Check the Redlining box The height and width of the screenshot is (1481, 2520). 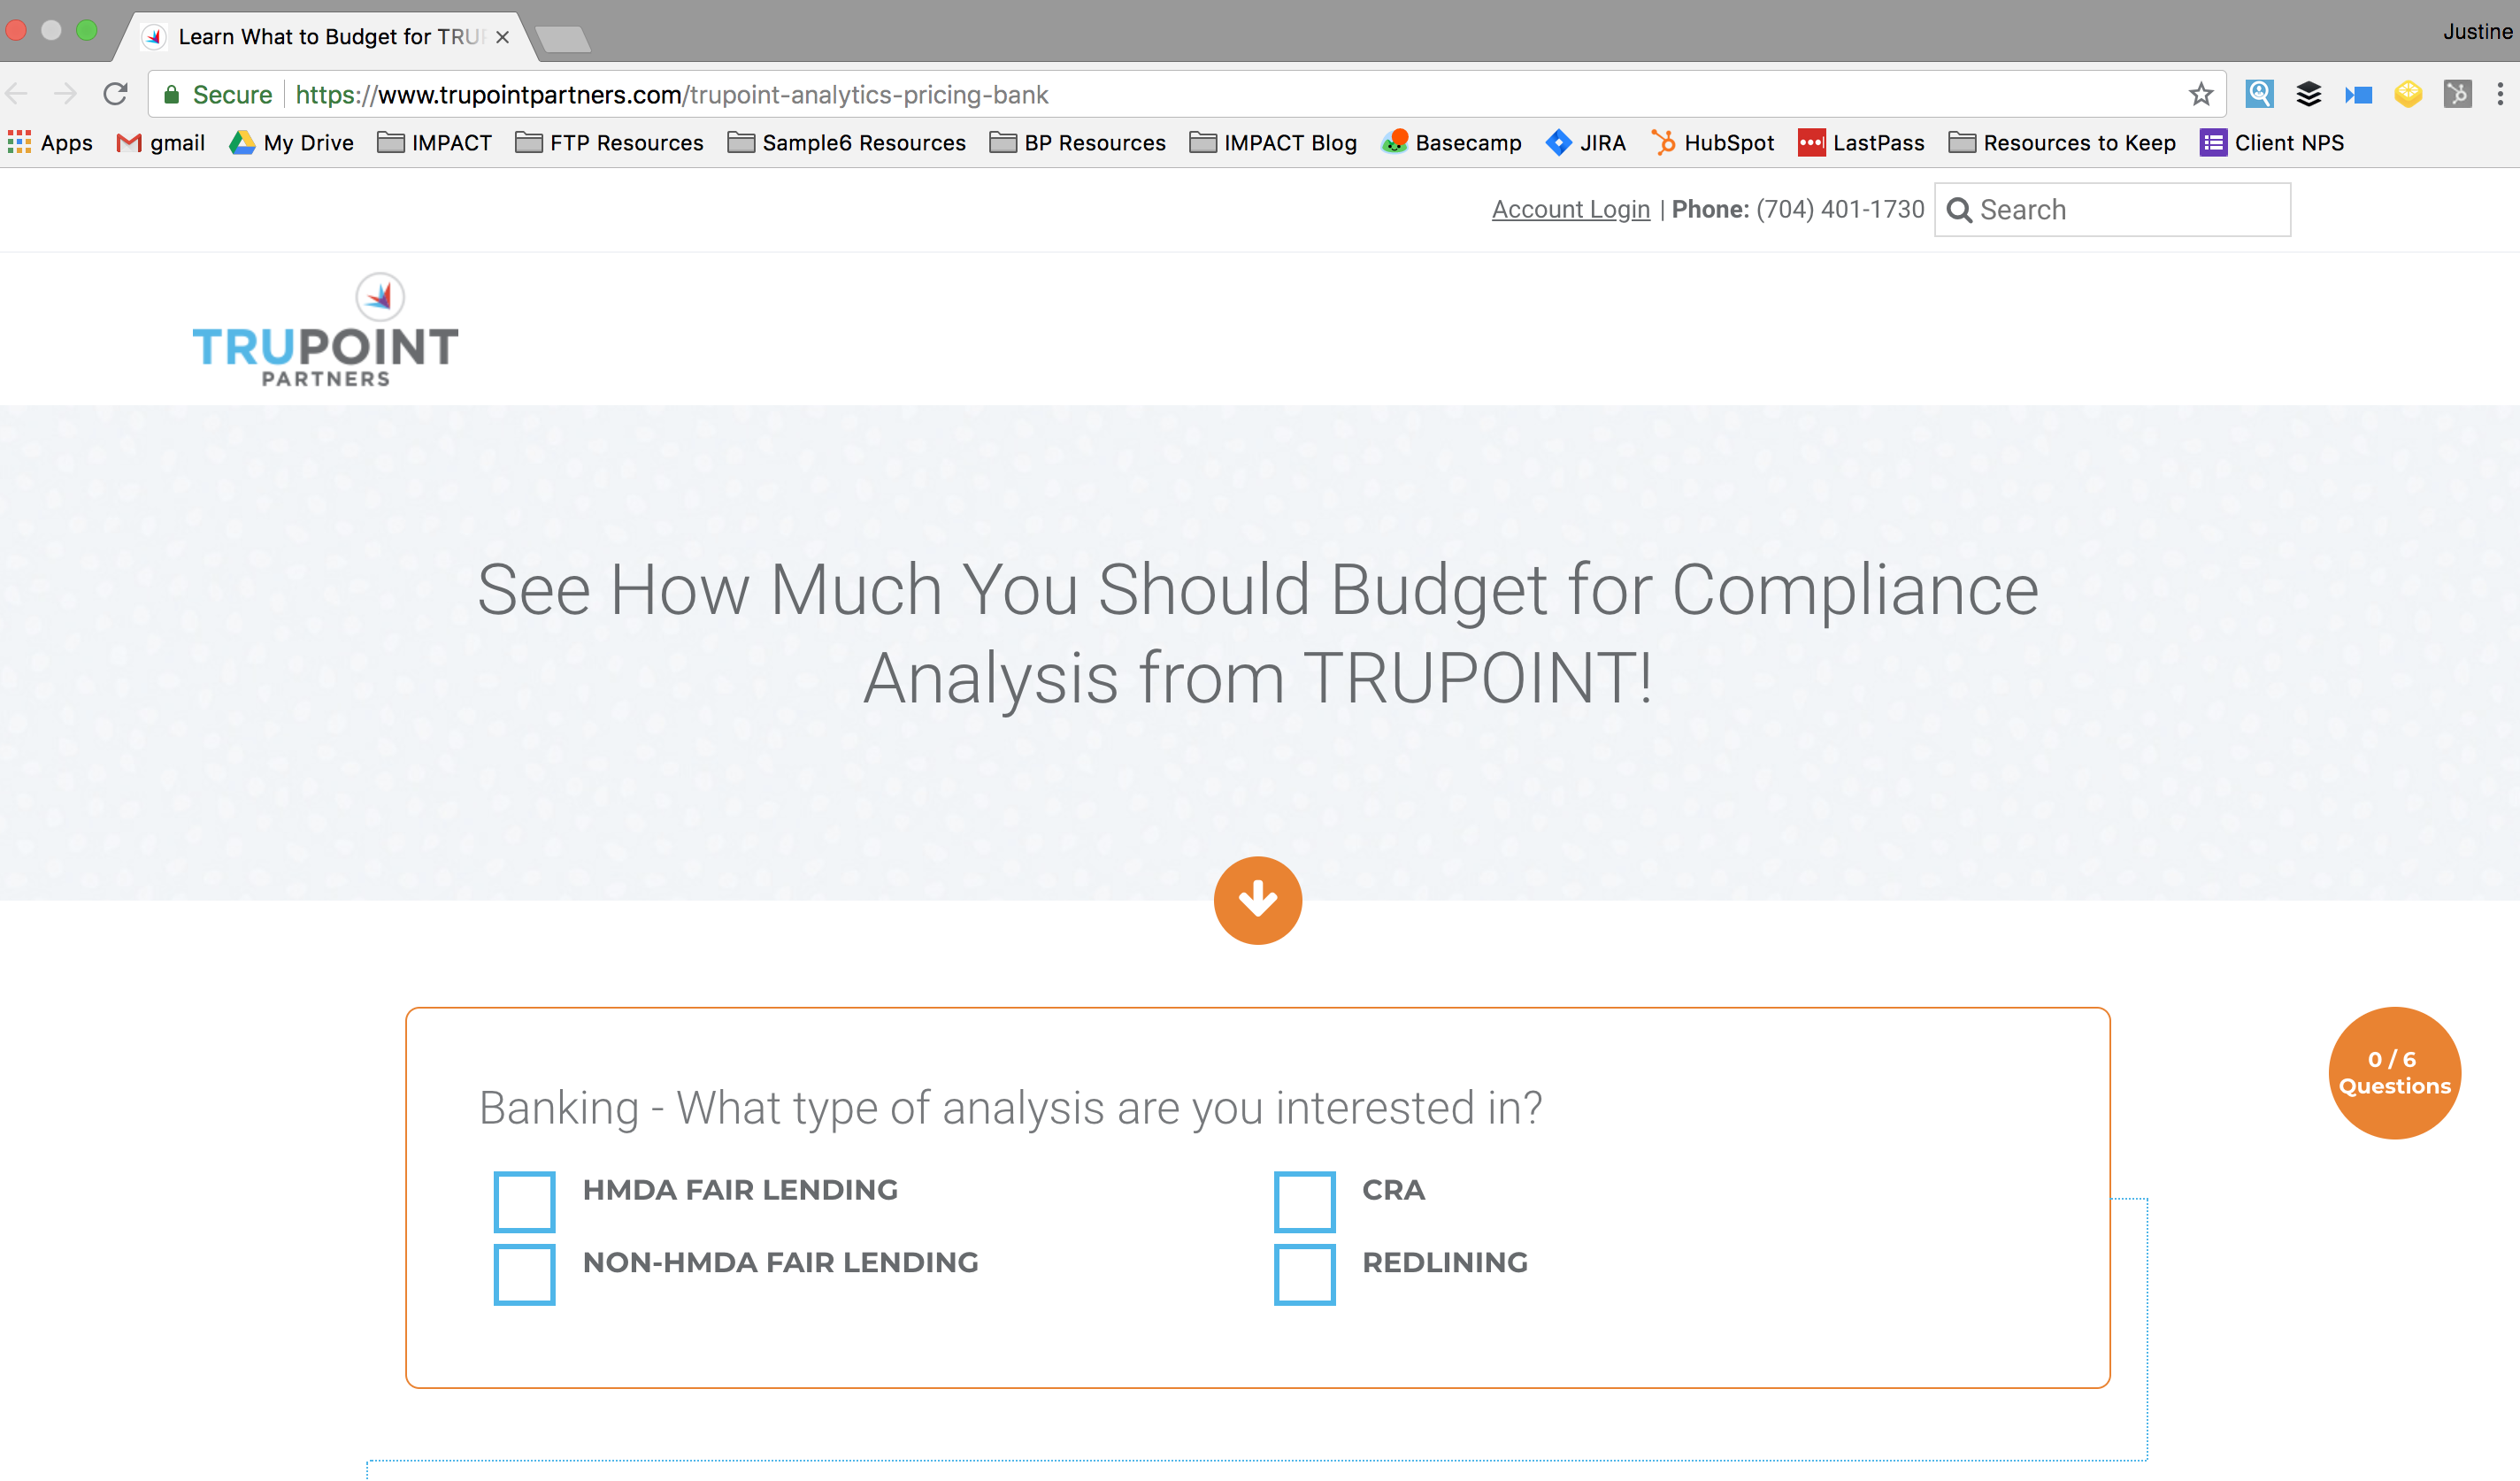(x=1304, y=1274)
